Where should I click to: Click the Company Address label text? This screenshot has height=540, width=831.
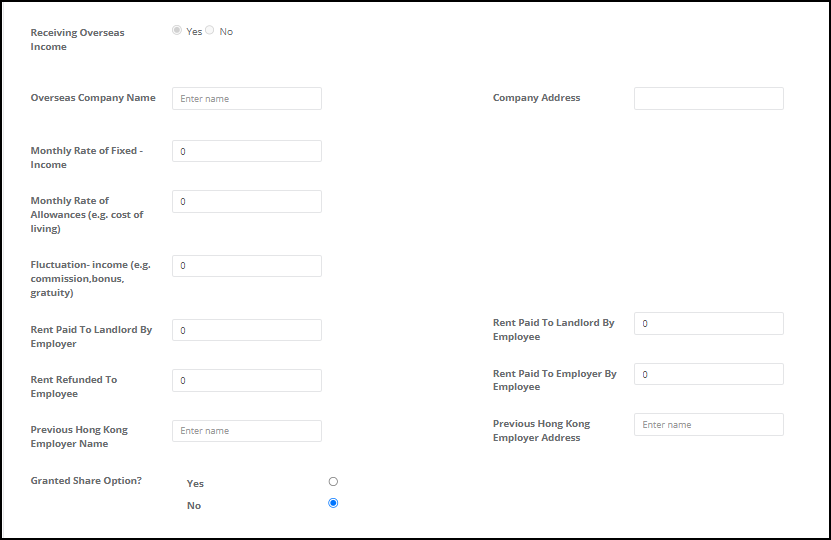tap(536, 98)
